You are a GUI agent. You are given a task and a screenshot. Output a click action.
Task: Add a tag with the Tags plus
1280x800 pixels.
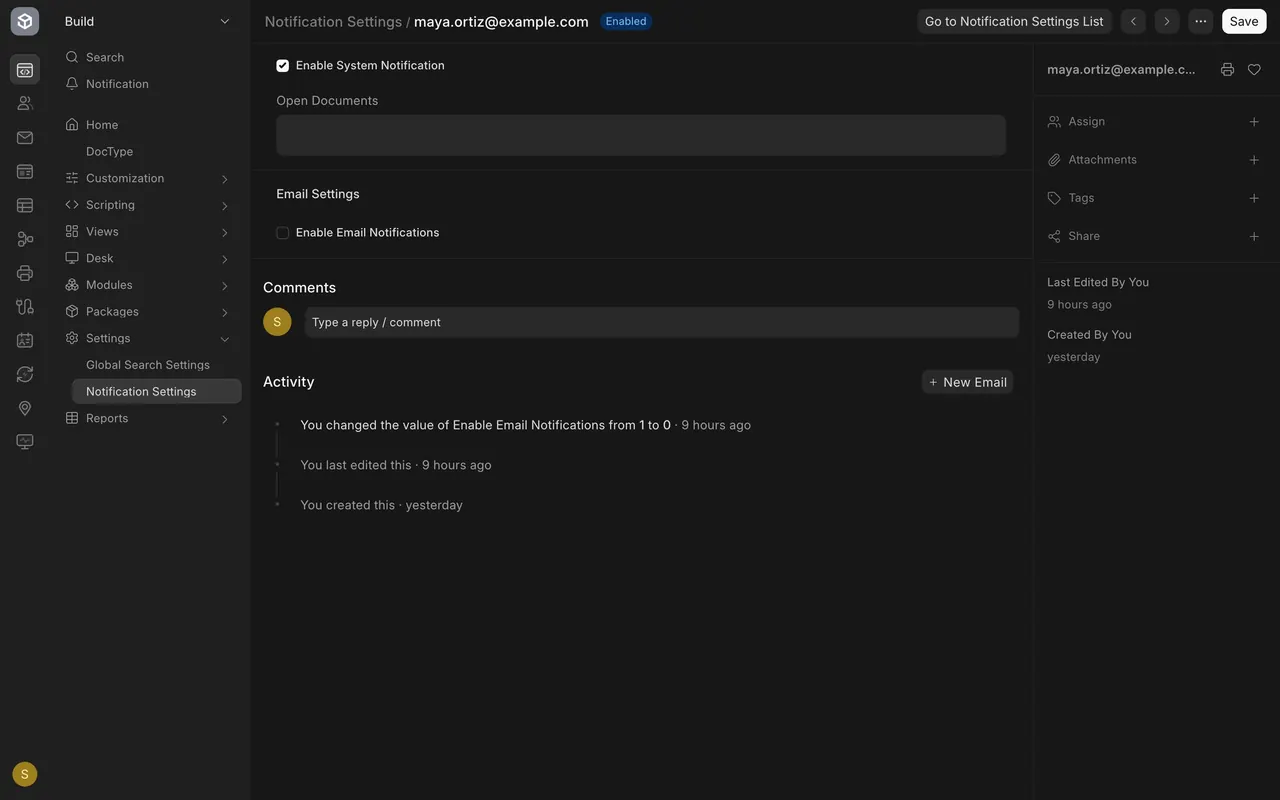pyautogui.click(x=1254, y=198)
